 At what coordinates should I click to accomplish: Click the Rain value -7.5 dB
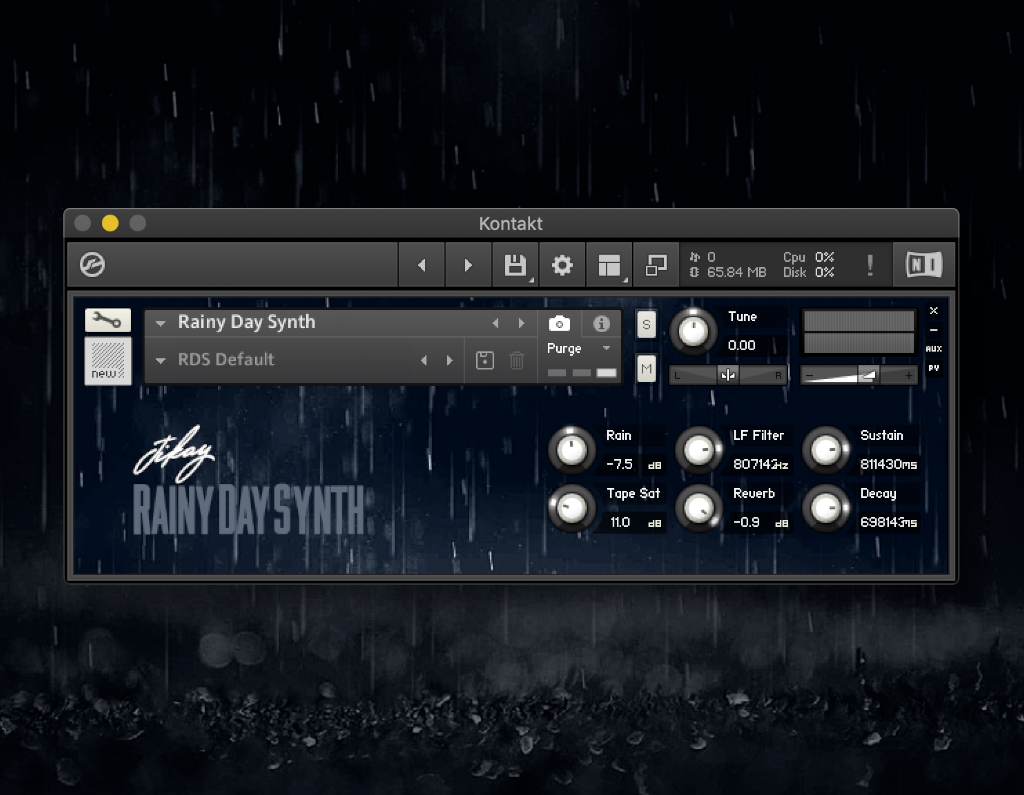point(634,464)
